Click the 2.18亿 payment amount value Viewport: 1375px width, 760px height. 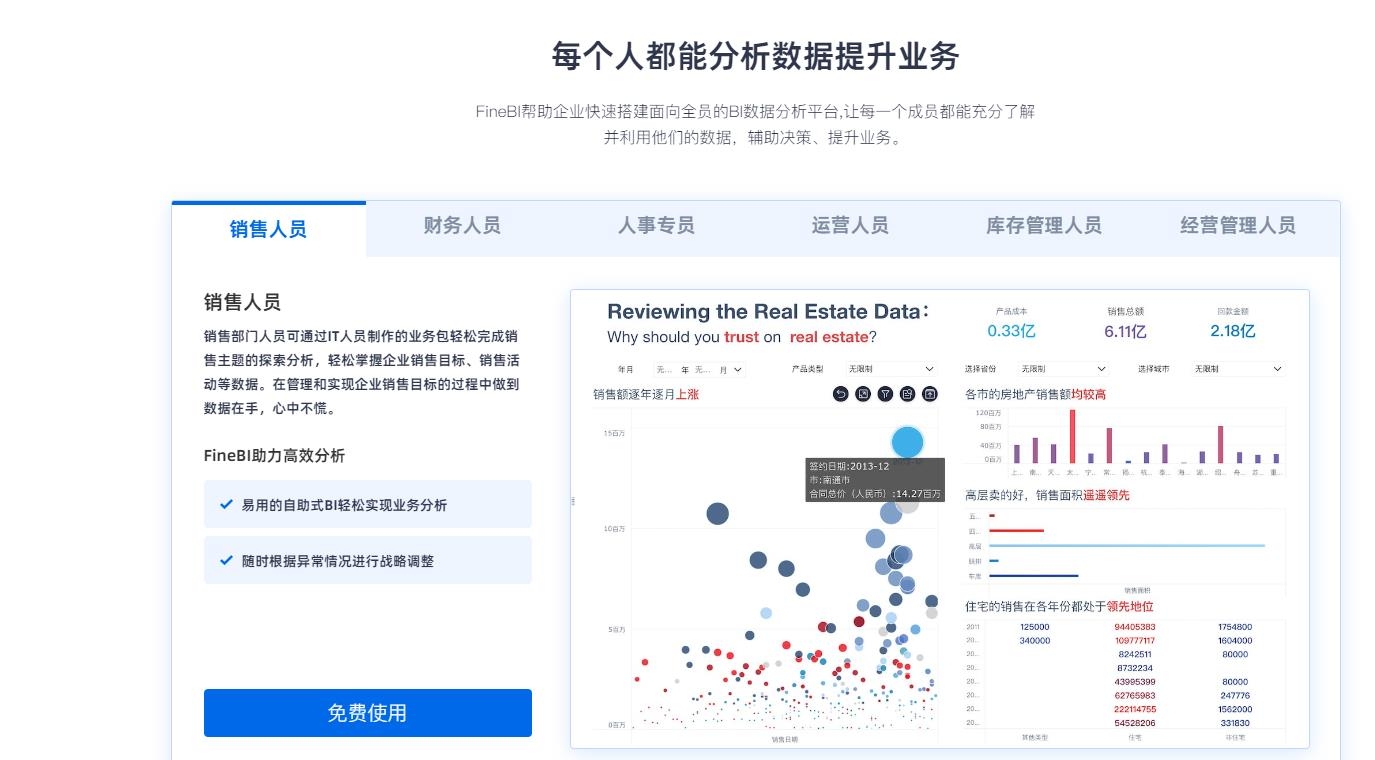pyautogui.click(x=1232, y=331)
